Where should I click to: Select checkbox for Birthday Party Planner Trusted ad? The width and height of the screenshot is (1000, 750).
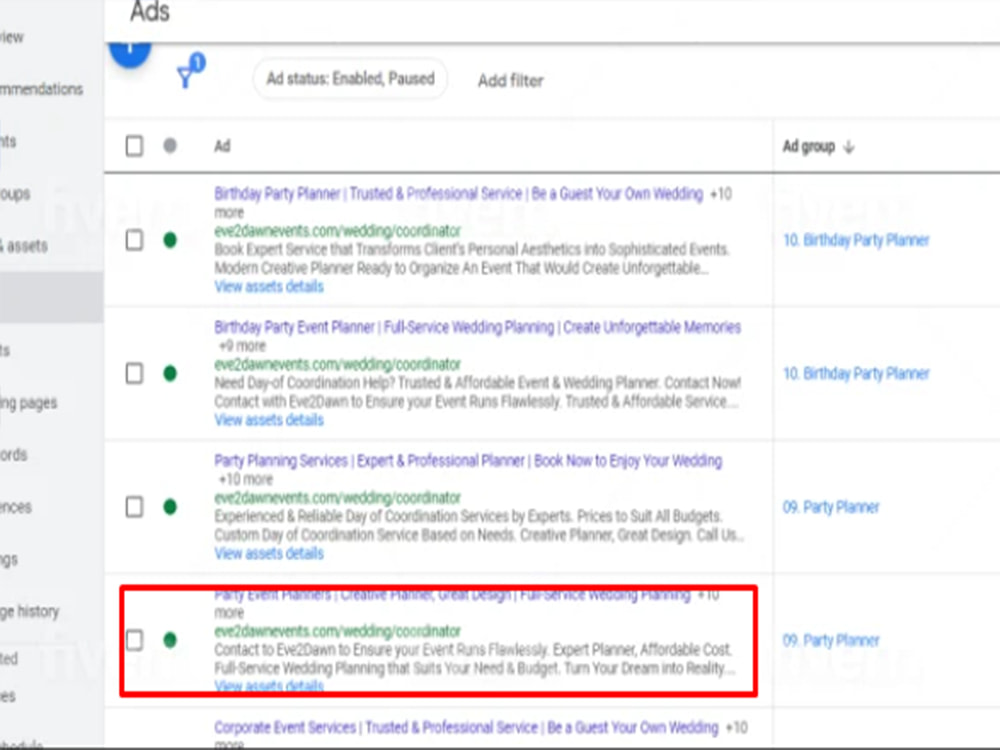click(x=134, y=240)
